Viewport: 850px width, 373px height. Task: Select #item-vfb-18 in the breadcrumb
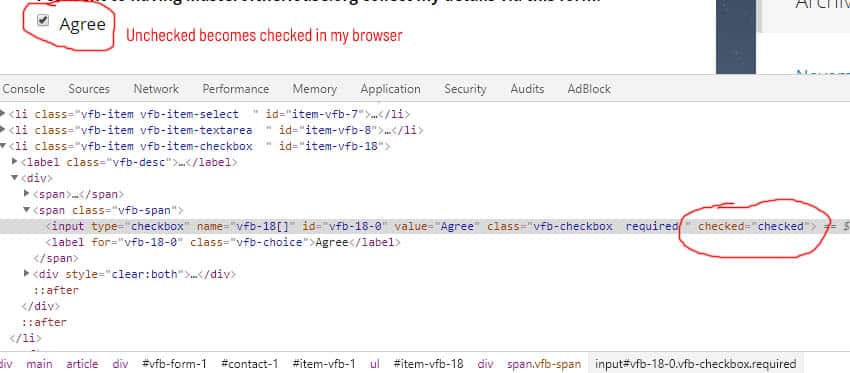point(428,364)
